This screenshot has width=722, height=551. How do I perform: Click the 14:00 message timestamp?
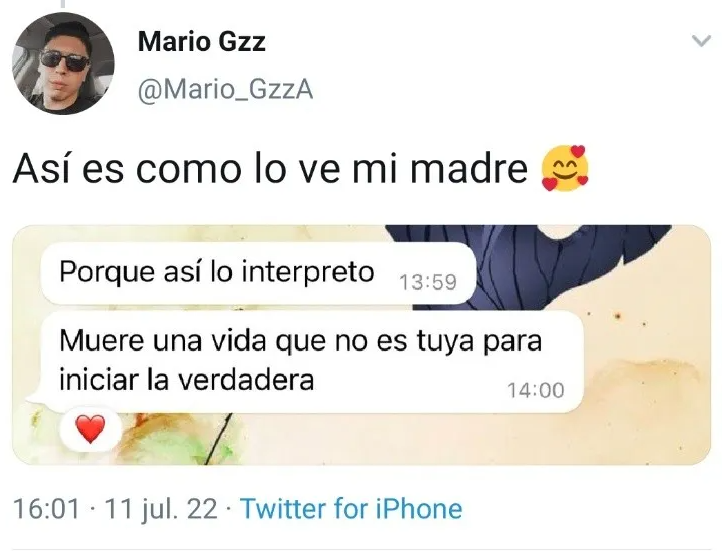[536, 390]
